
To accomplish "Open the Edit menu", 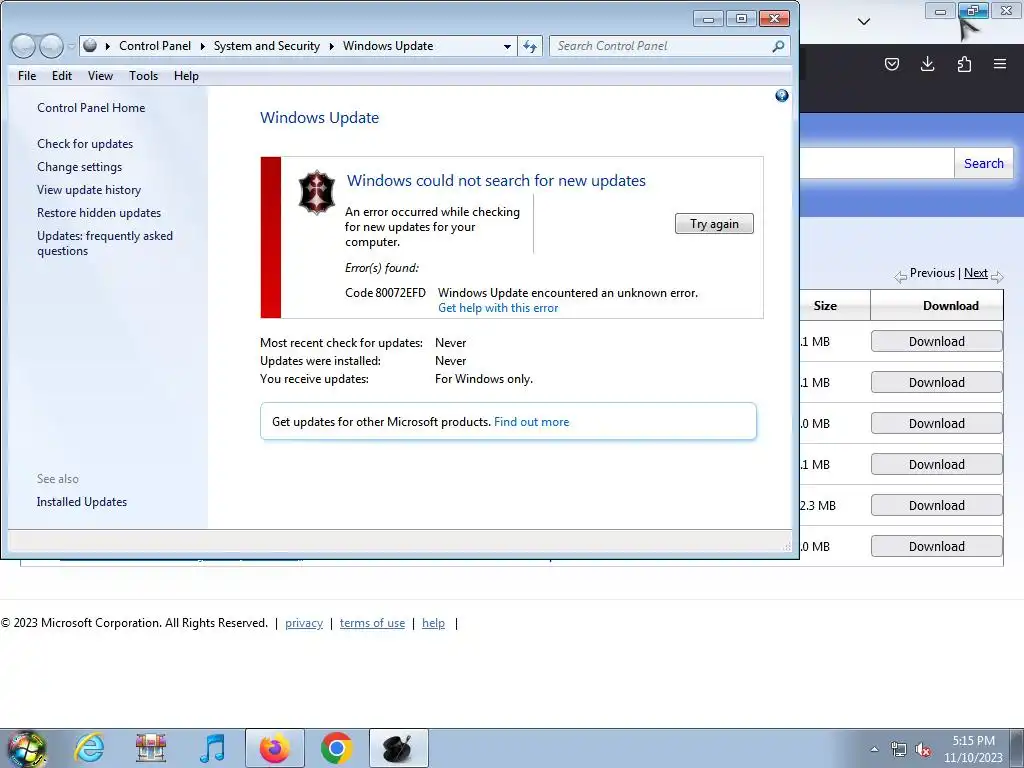I will coord(62,76).
